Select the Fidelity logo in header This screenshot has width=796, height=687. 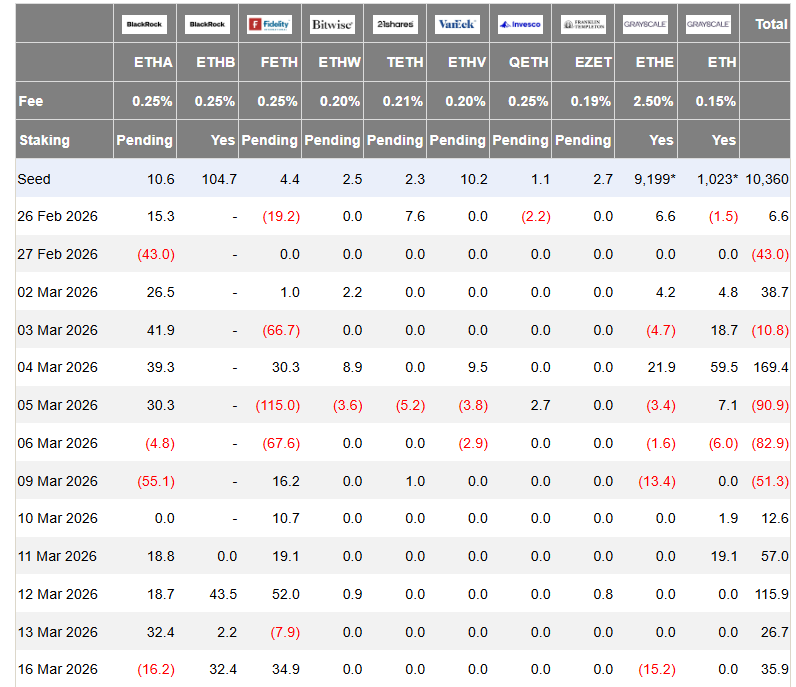pos(269,24)
